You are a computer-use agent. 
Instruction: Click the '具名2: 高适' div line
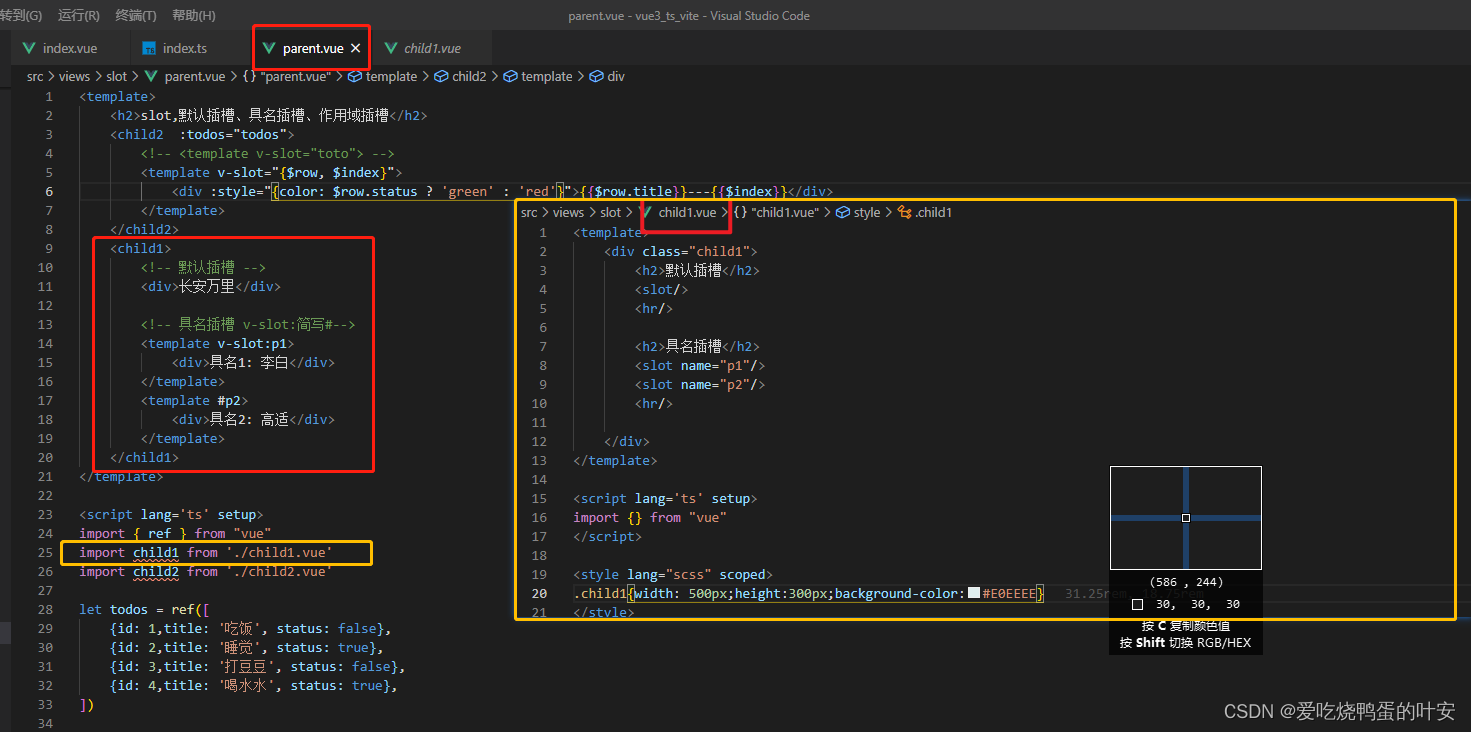tap(253, 419)
